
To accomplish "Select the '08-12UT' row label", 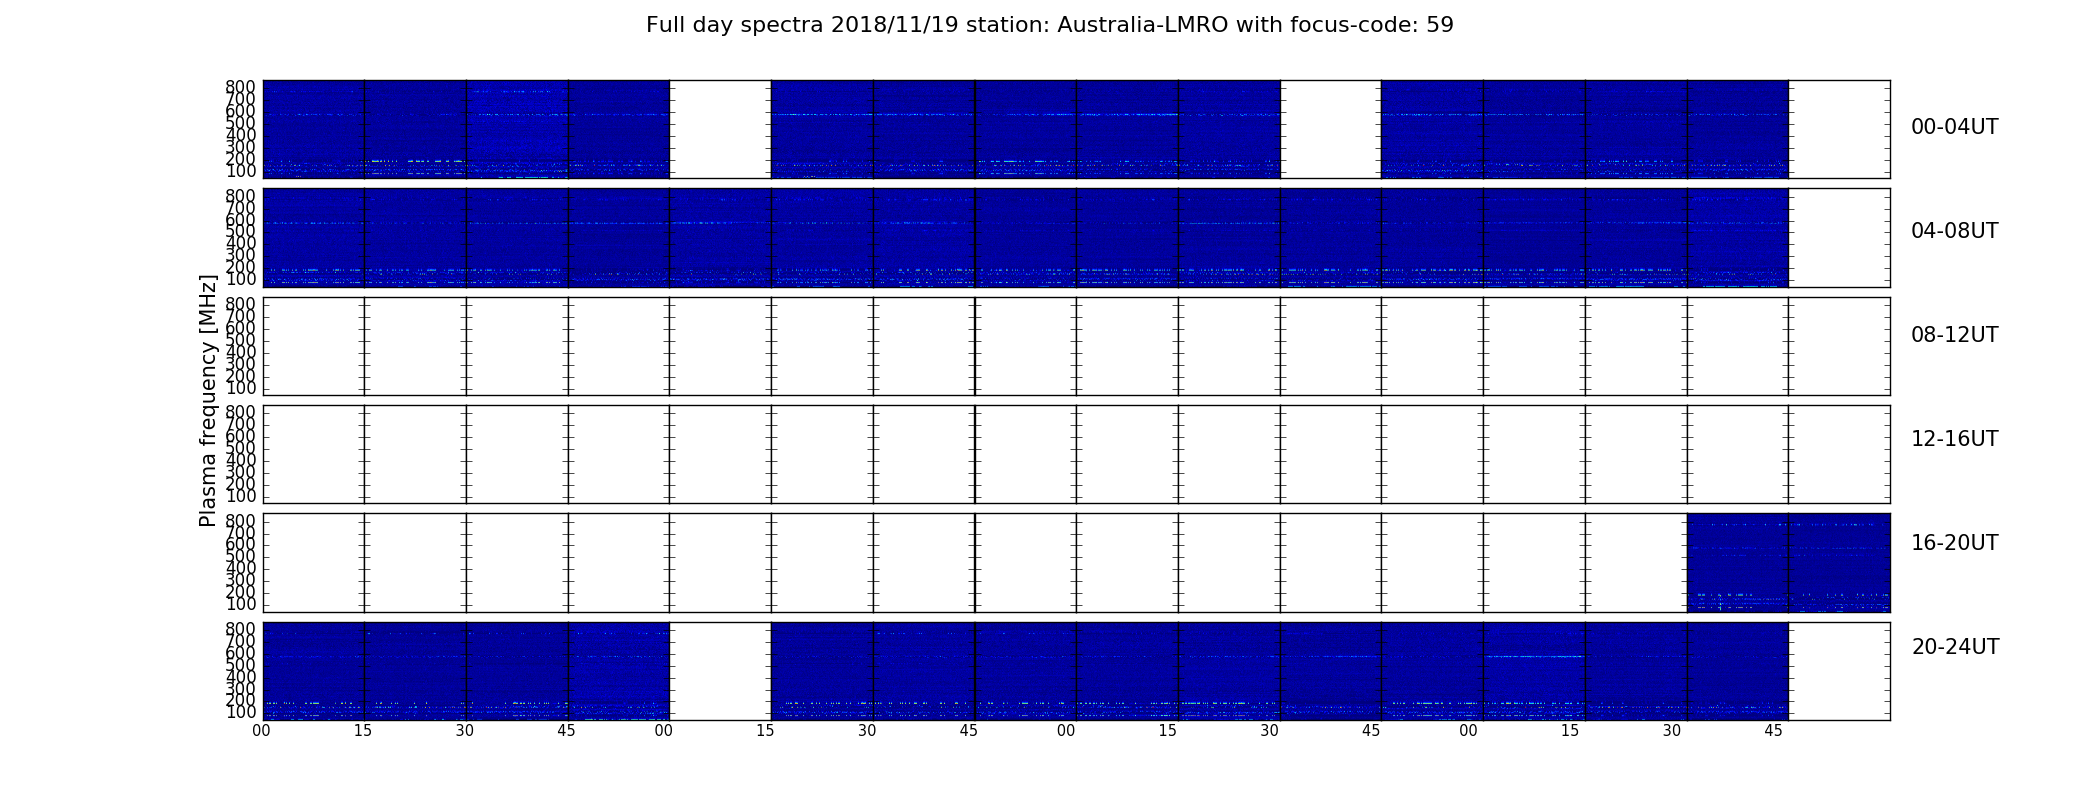I will pos(1954,335).
